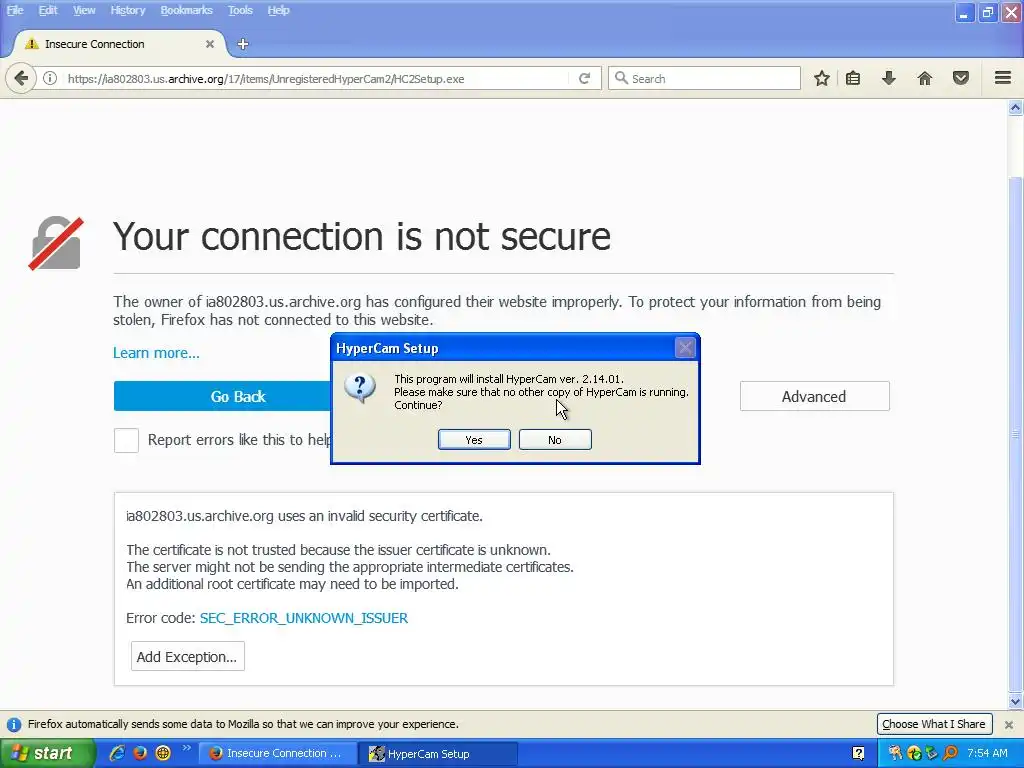Minimize the Firefox window
The height and width of the screenshot is (768, 1024).
click(x=964, y=12)
